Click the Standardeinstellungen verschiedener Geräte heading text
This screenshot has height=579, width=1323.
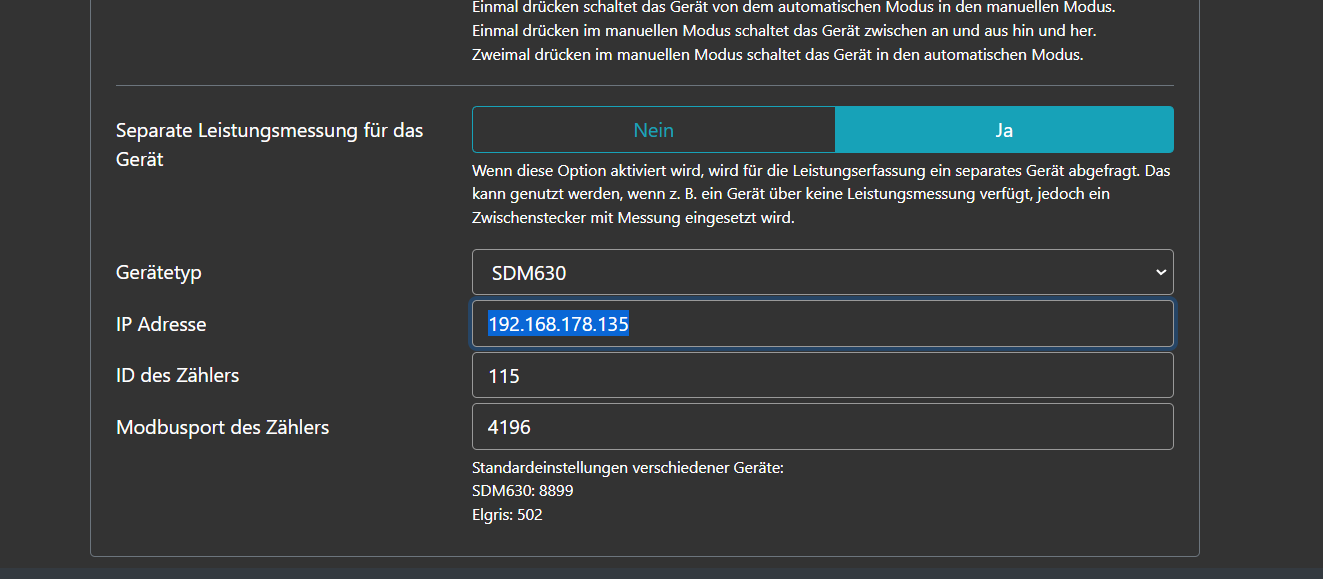pos(627,467)
